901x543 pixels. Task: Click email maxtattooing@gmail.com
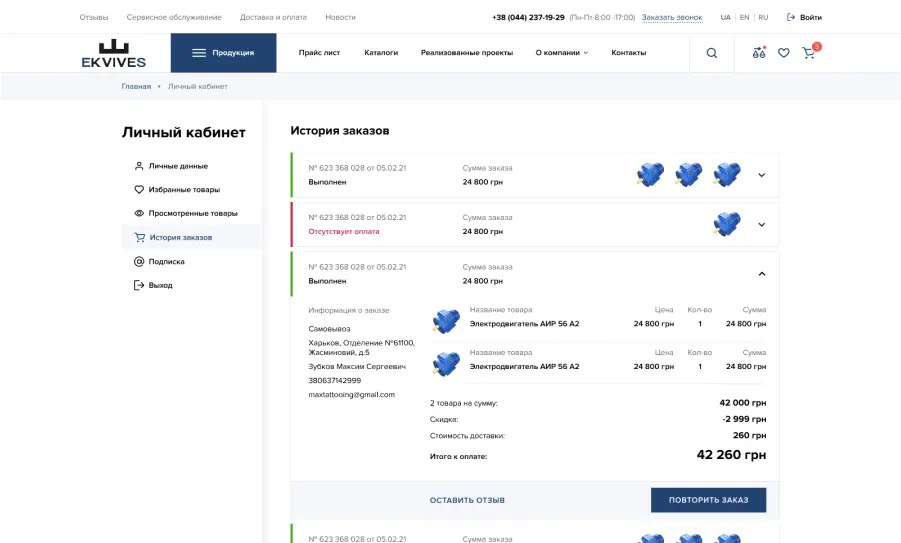[352, 395]
